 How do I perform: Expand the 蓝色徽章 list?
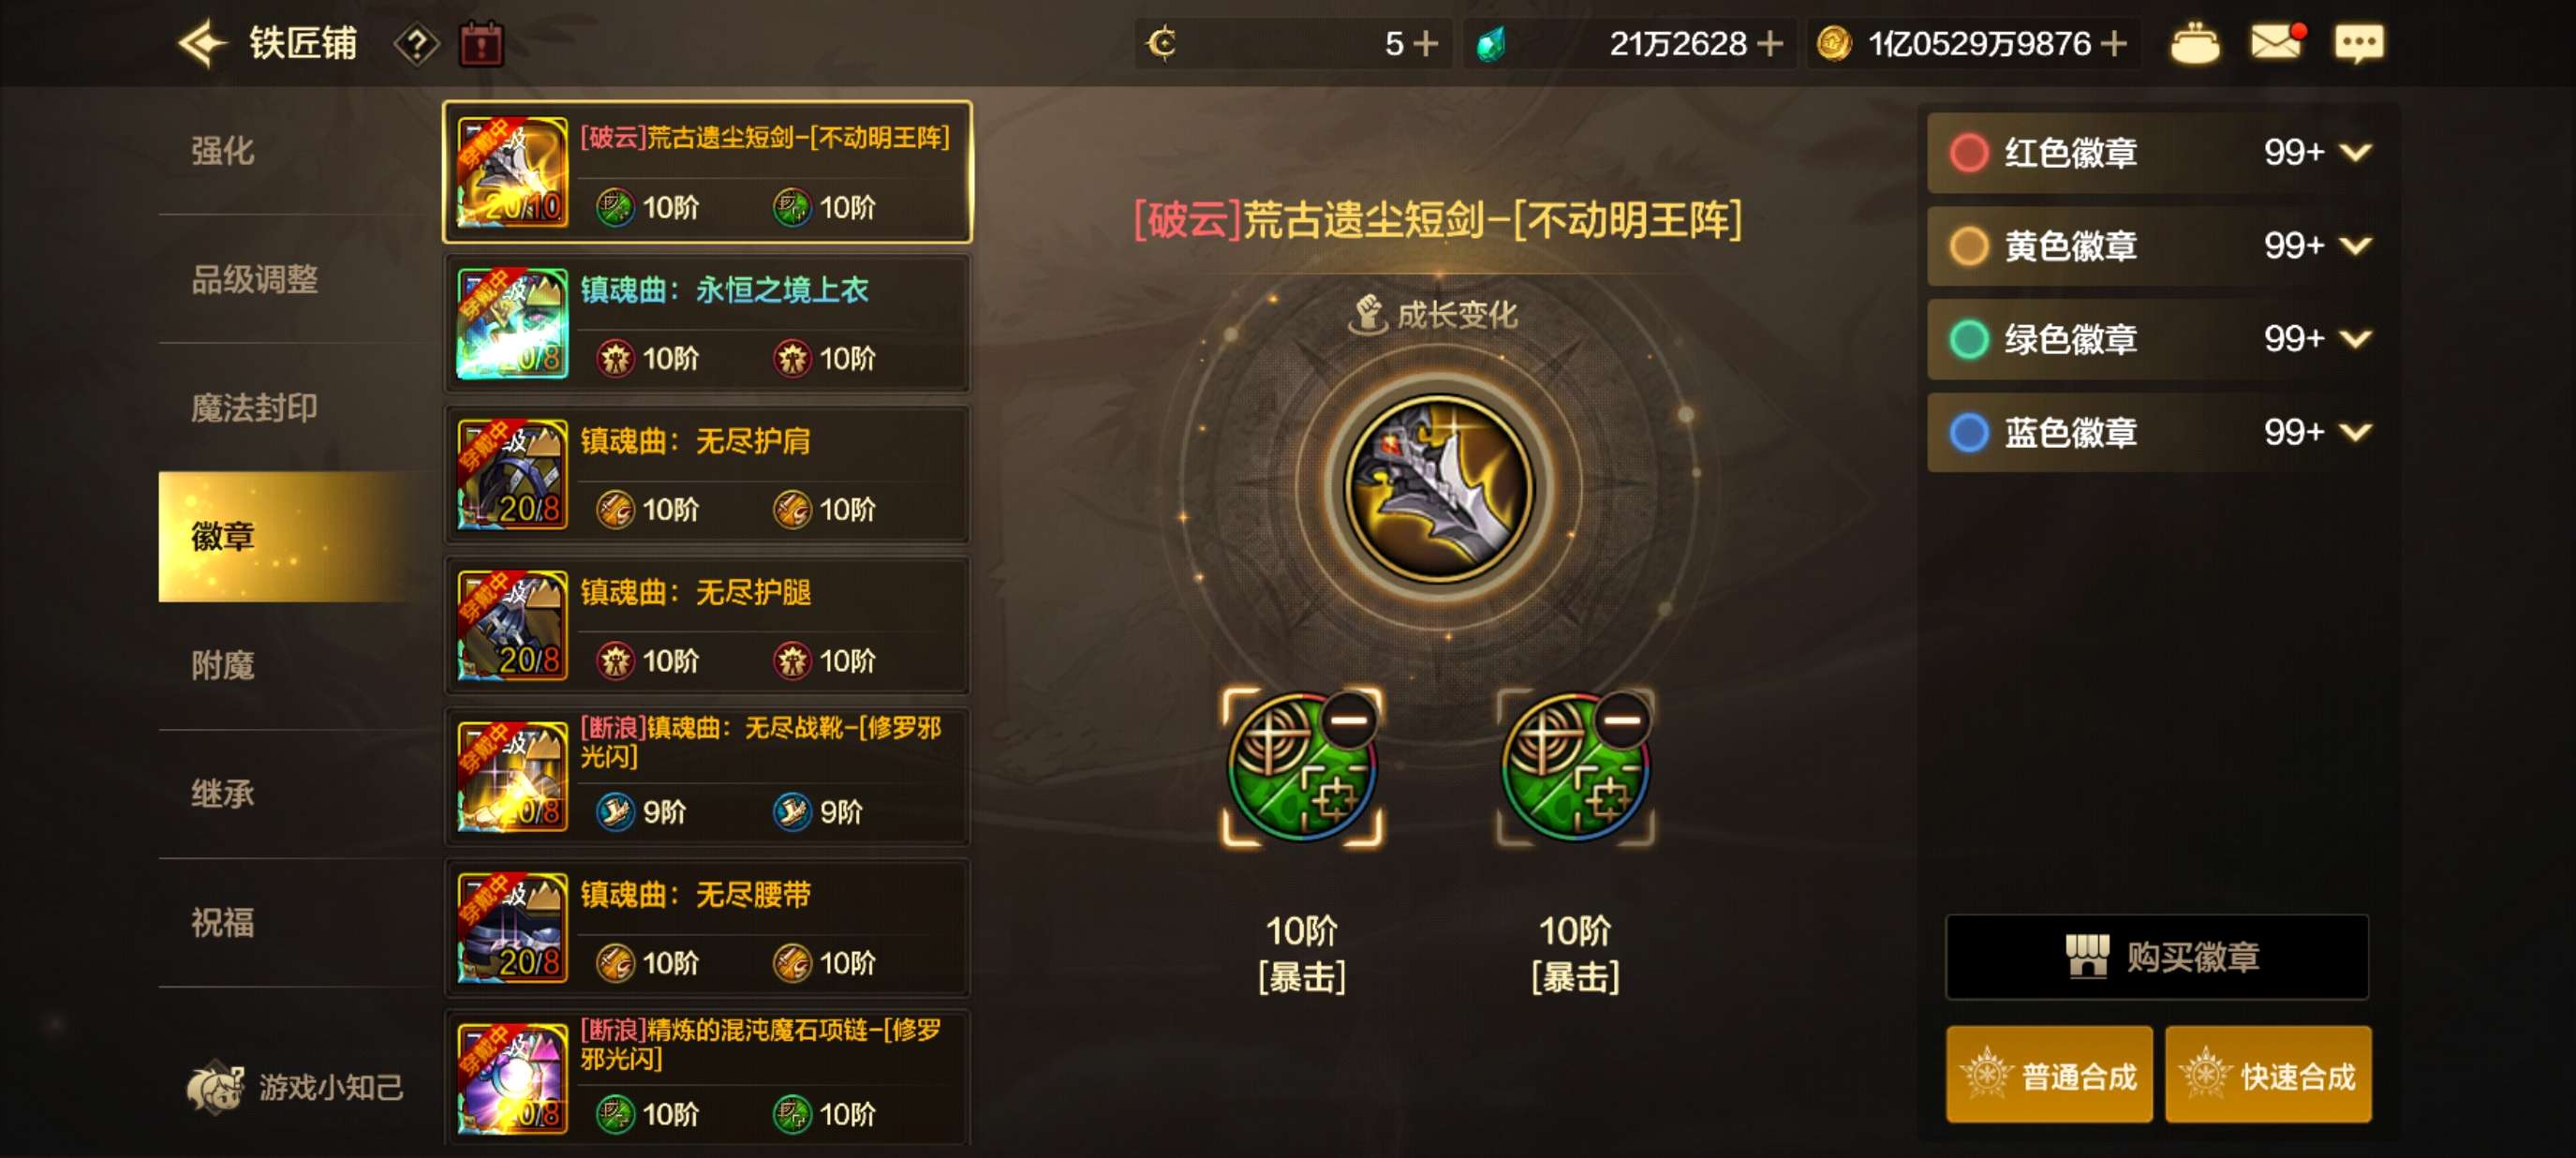point(2356,432)
